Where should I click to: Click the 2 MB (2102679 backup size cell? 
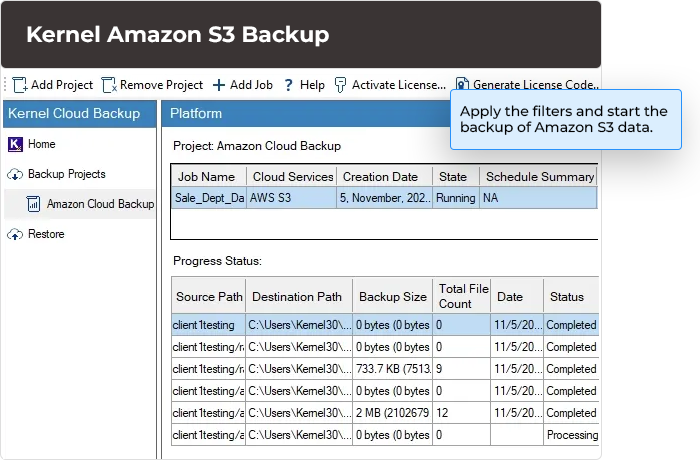pyautogui.click(x=393, y=413)
